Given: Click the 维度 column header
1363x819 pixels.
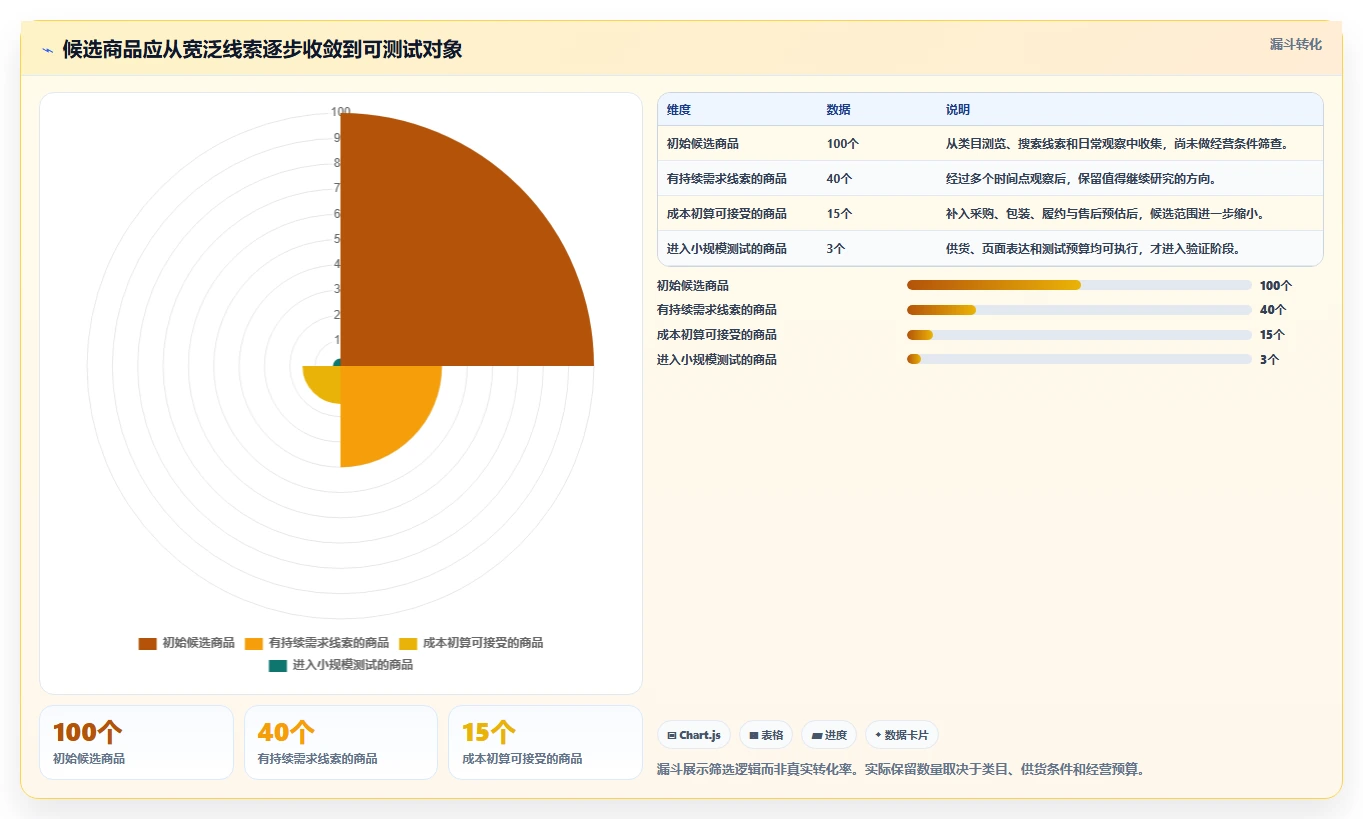Looking at the screenshot, I should pyautogui.click(x=679, y=110).
